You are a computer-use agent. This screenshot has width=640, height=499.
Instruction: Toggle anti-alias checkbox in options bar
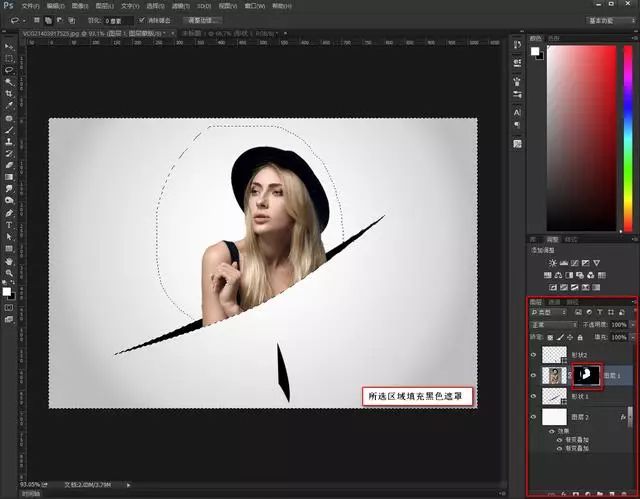(x=142, y=20)
